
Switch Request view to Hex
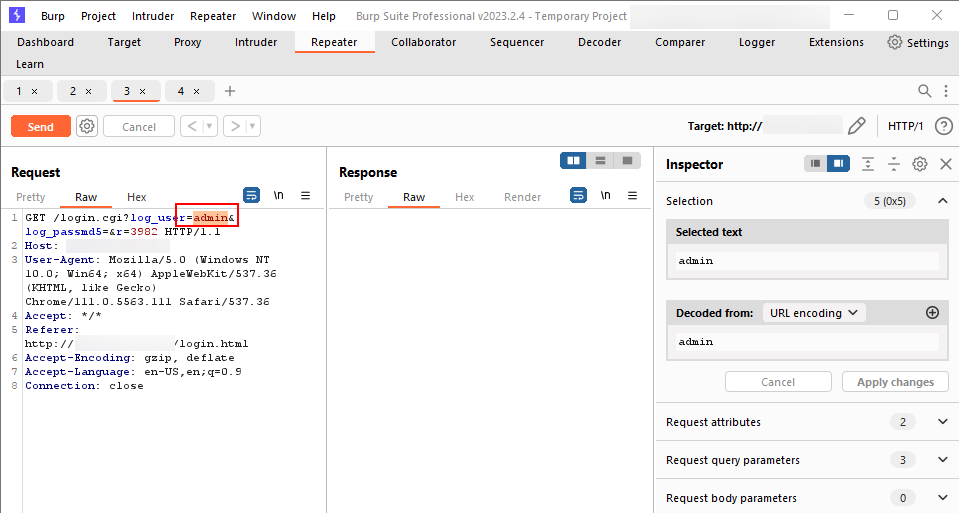point(136,197)
